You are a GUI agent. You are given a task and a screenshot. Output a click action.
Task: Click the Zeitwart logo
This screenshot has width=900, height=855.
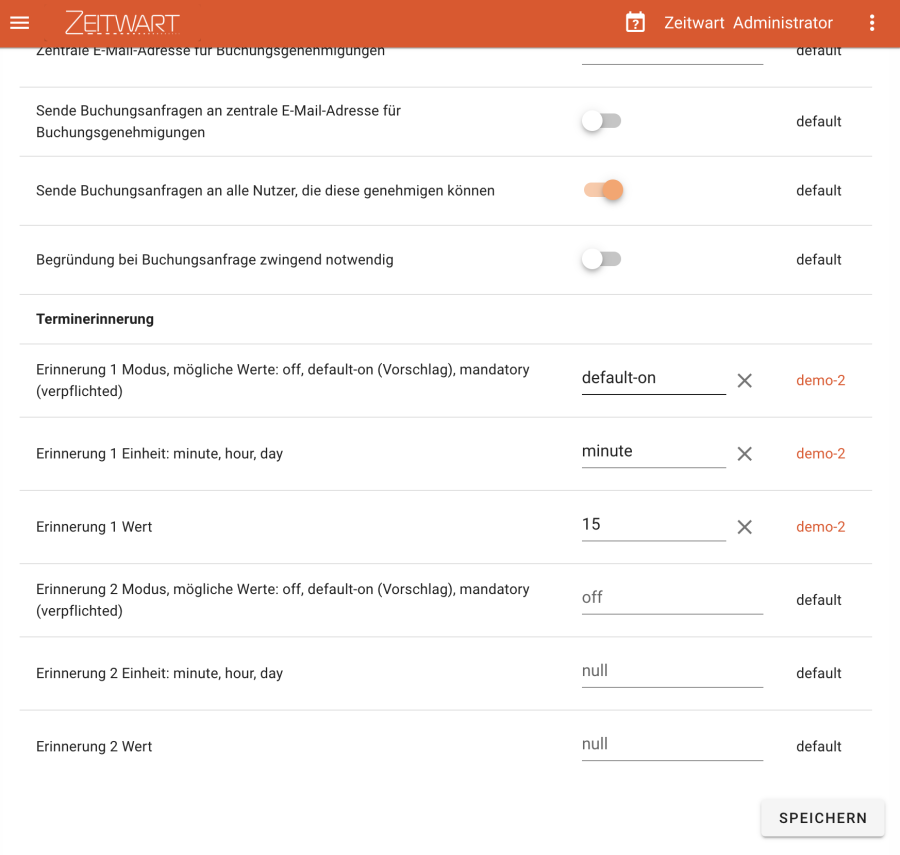tap(122, 23)
